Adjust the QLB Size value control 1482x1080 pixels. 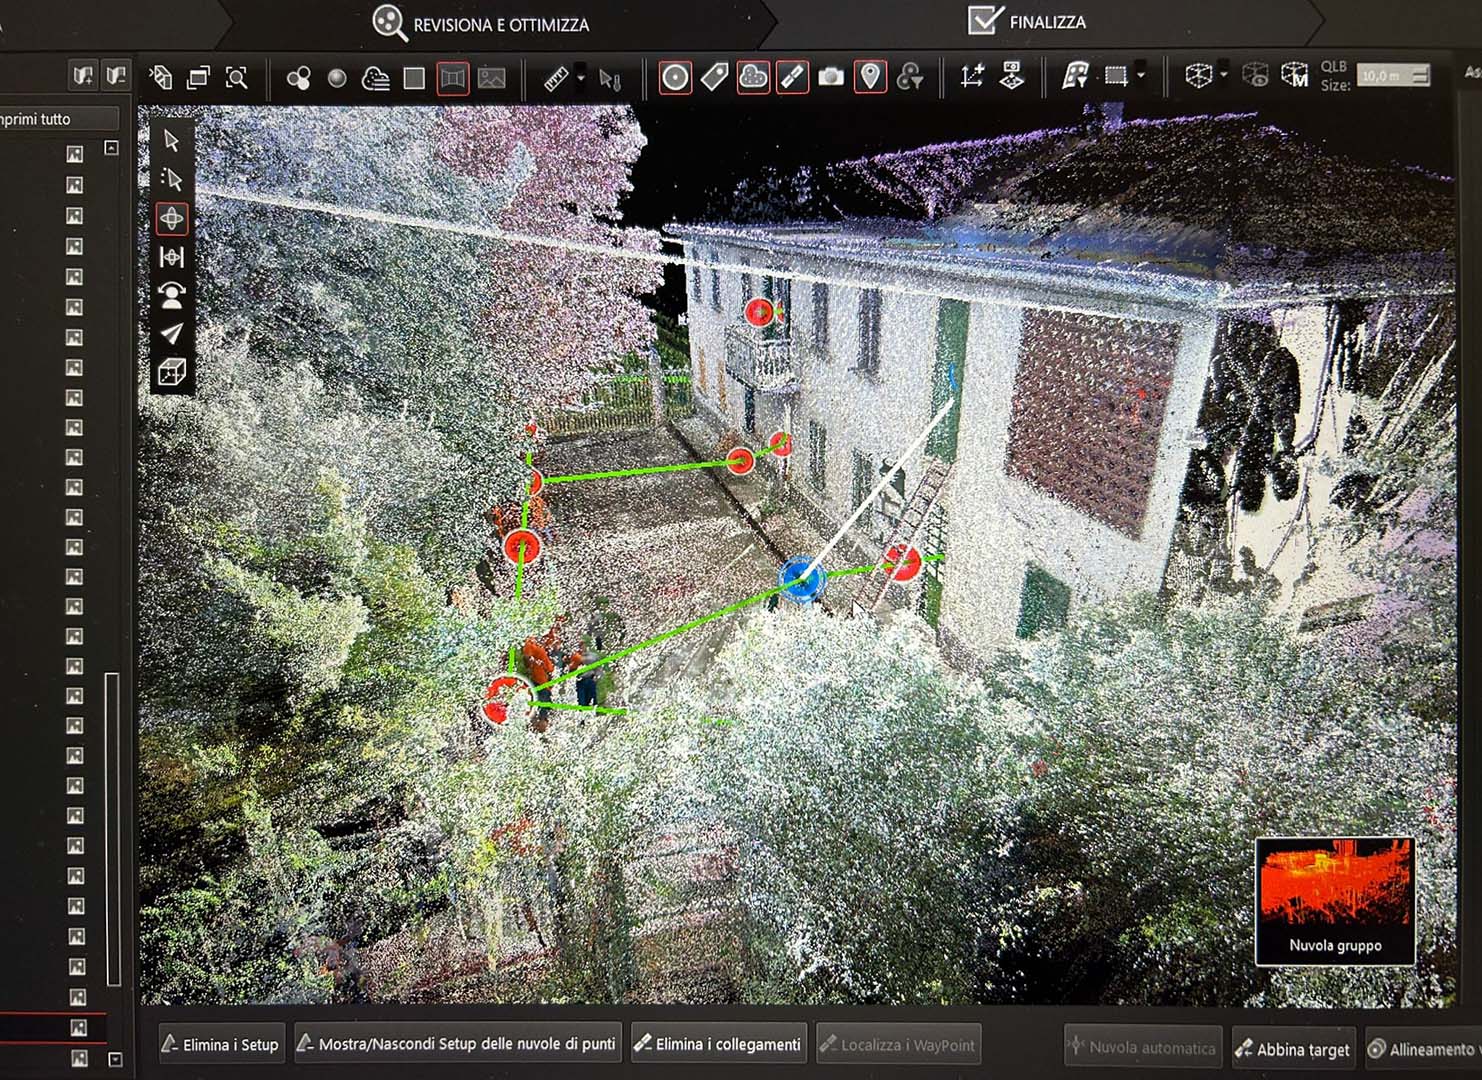click(x=1393, y=76)
